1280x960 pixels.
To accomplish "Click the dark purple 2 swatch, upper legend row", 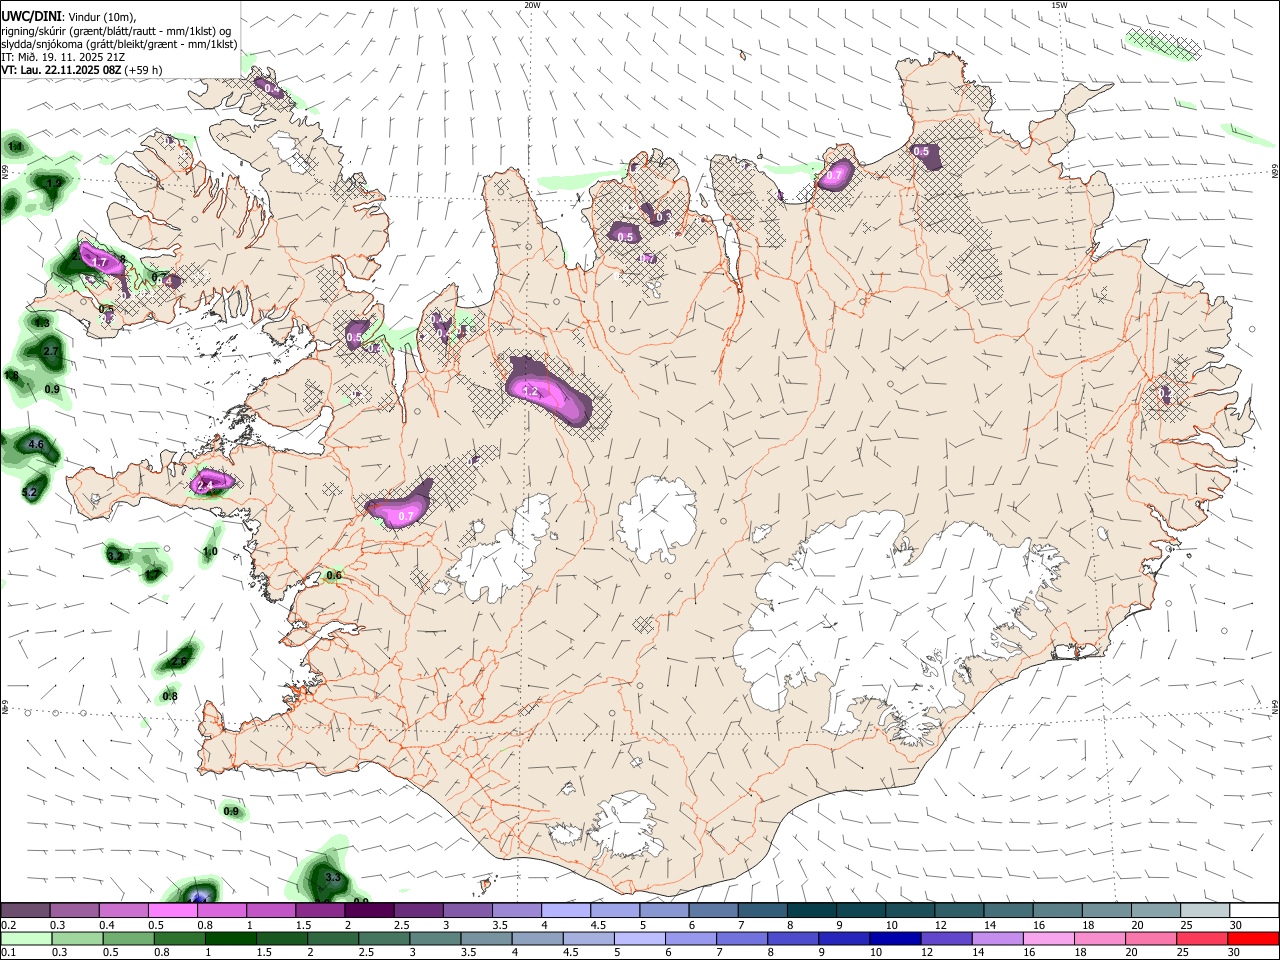I will click(x=369, y=910).
